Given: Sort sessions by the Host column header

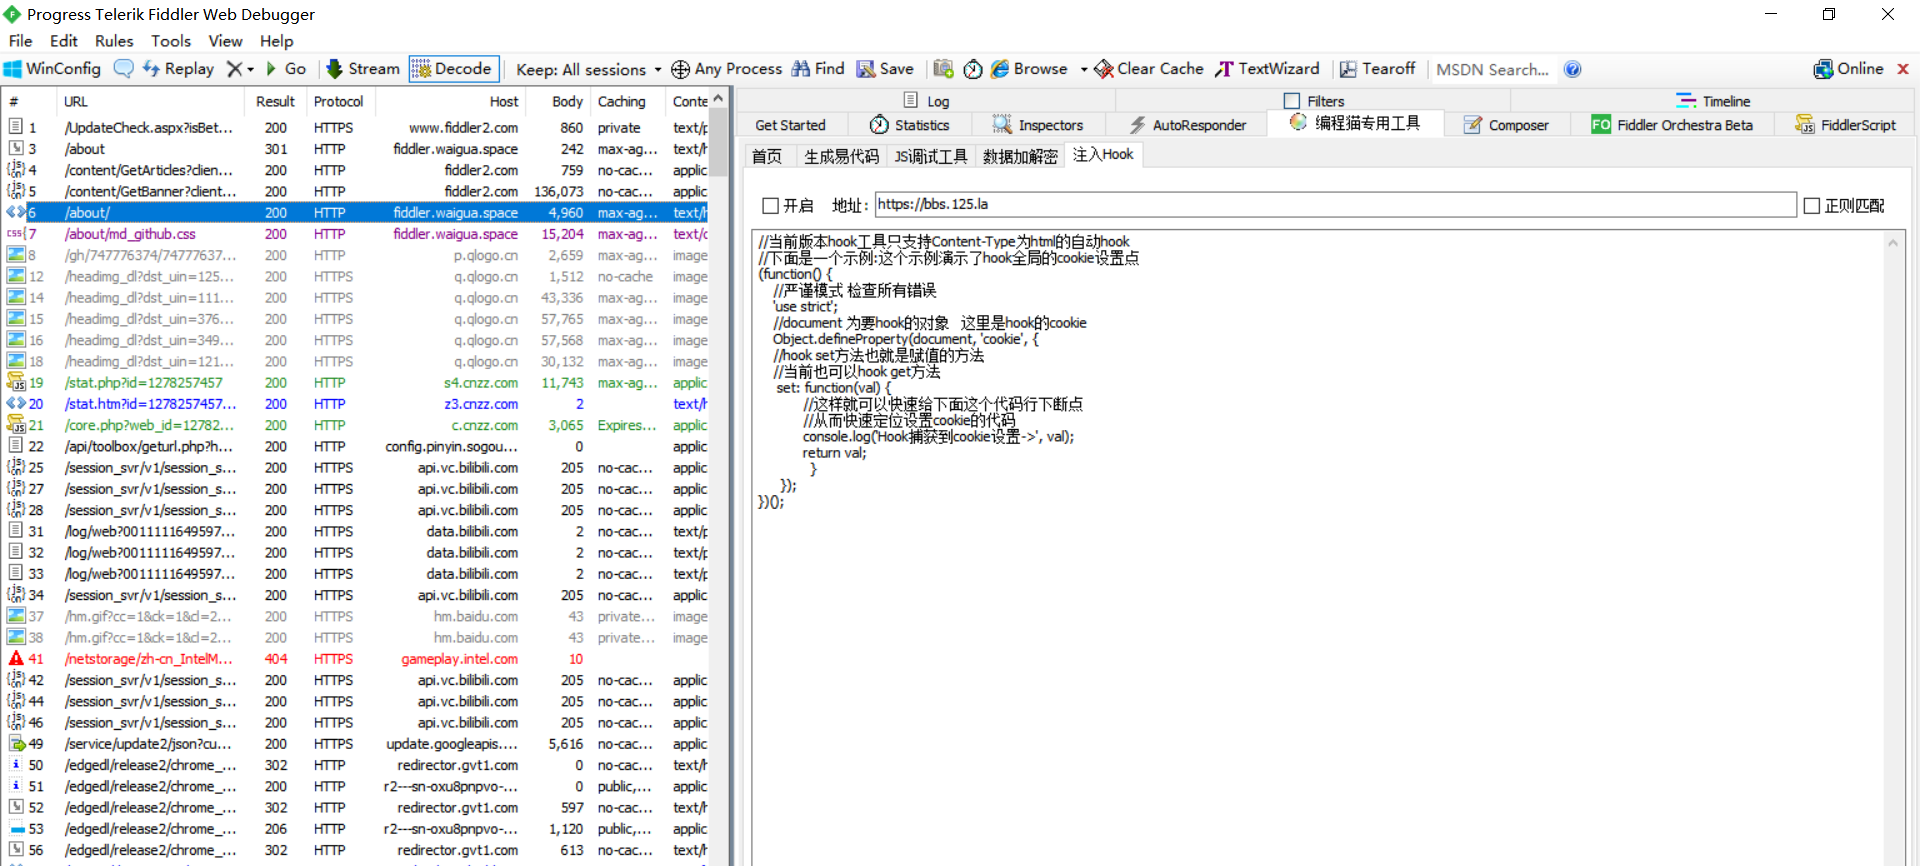Looking at the screenshot, I should click(x=451, y=101).
